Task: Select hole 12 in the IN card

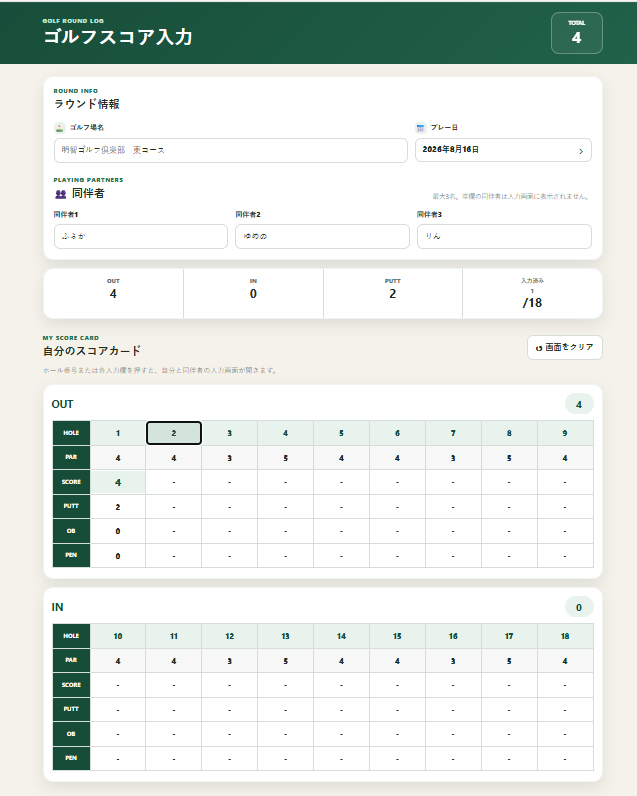Action: point(229,636)
